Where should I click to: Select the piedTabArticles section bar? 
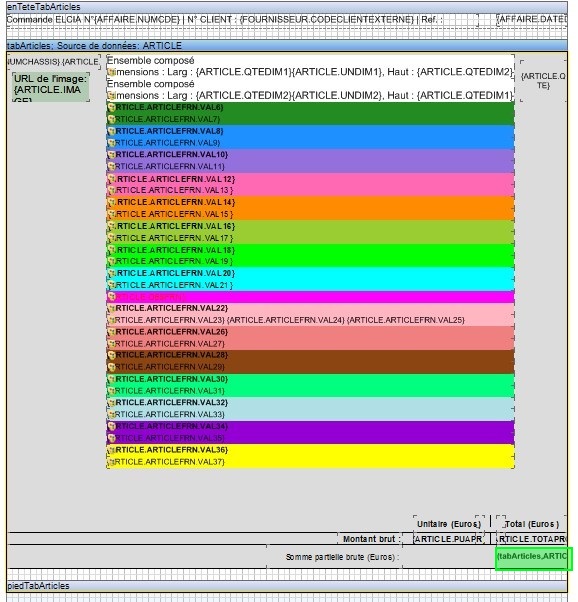pos(287,586)
